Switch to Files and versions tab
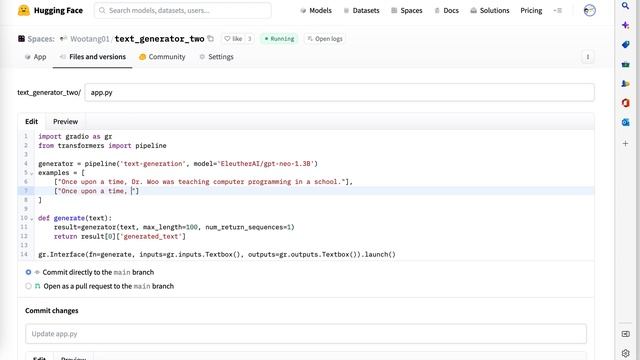The width and height of the screenshot is (640, 360). 93,57
